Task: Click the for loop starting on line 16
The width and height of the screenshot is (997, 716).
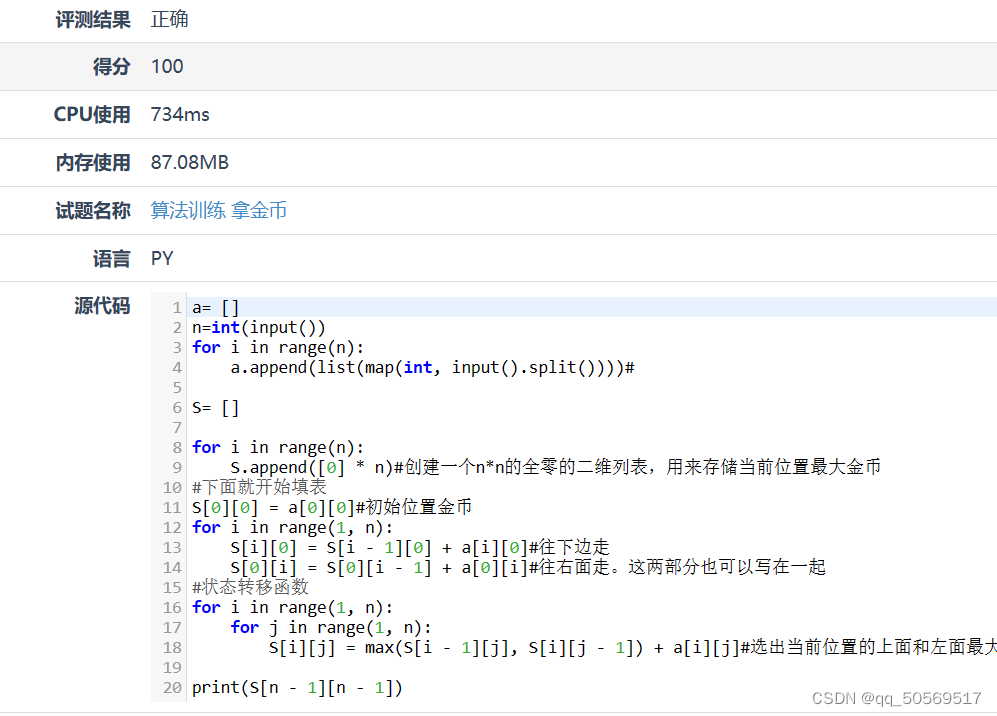Action: click(x=280, y=607)
